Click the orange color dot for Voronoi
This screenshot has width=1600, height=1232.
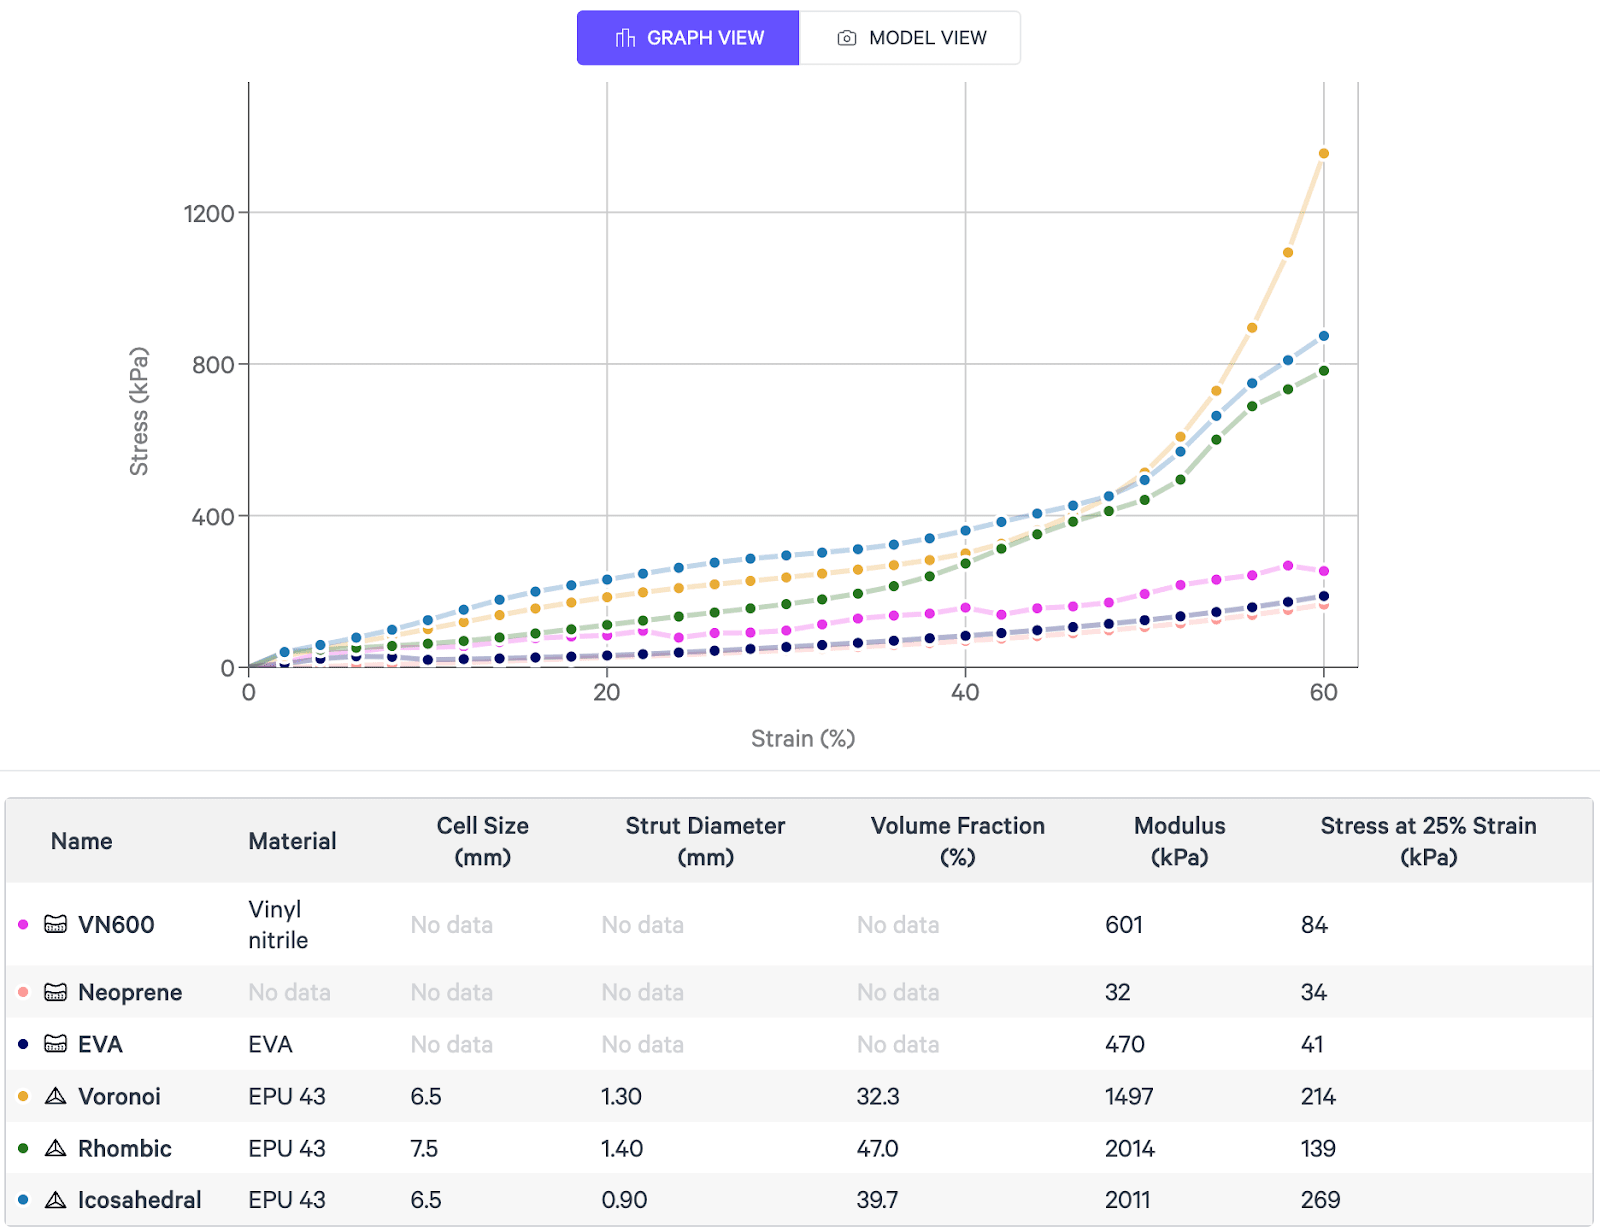(23, 1096)
